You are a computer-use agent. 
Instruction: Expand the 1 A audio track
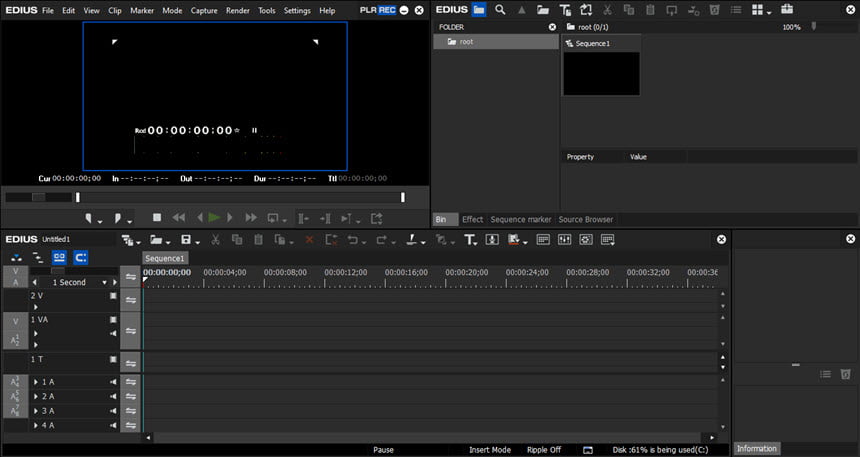pyautogui.click(x=36, y=382)
